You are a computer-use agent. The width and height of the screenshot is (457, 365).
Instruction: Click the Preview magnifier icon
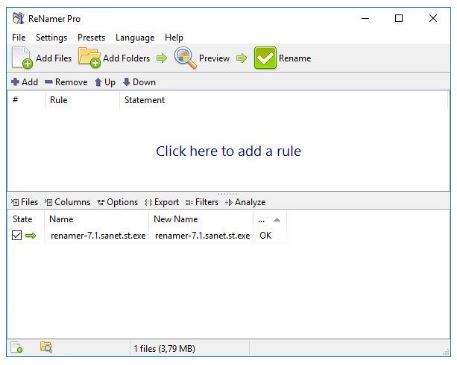click(185, 58)
